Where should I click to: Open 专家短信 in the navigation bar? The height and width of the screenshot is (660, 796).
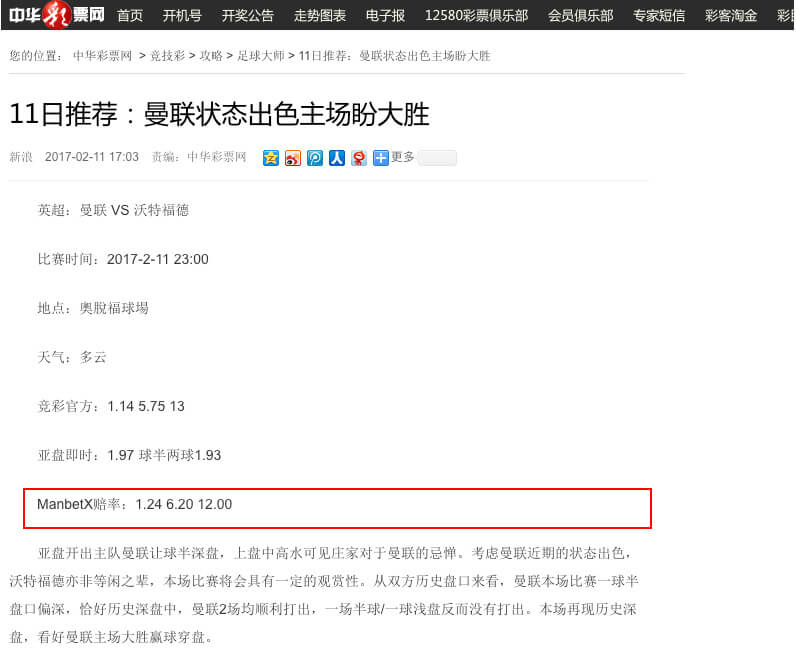[658, 15]
